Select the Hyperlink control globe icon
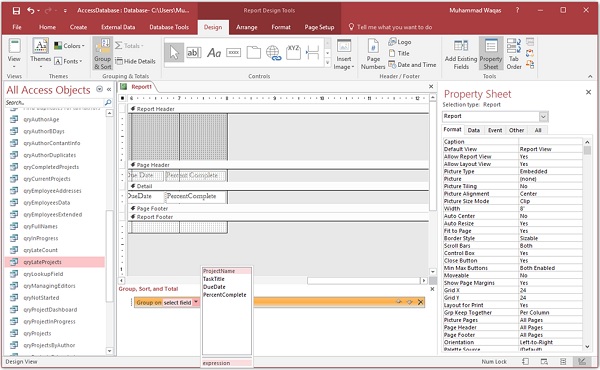600x370 pixels. click(274, 52)
